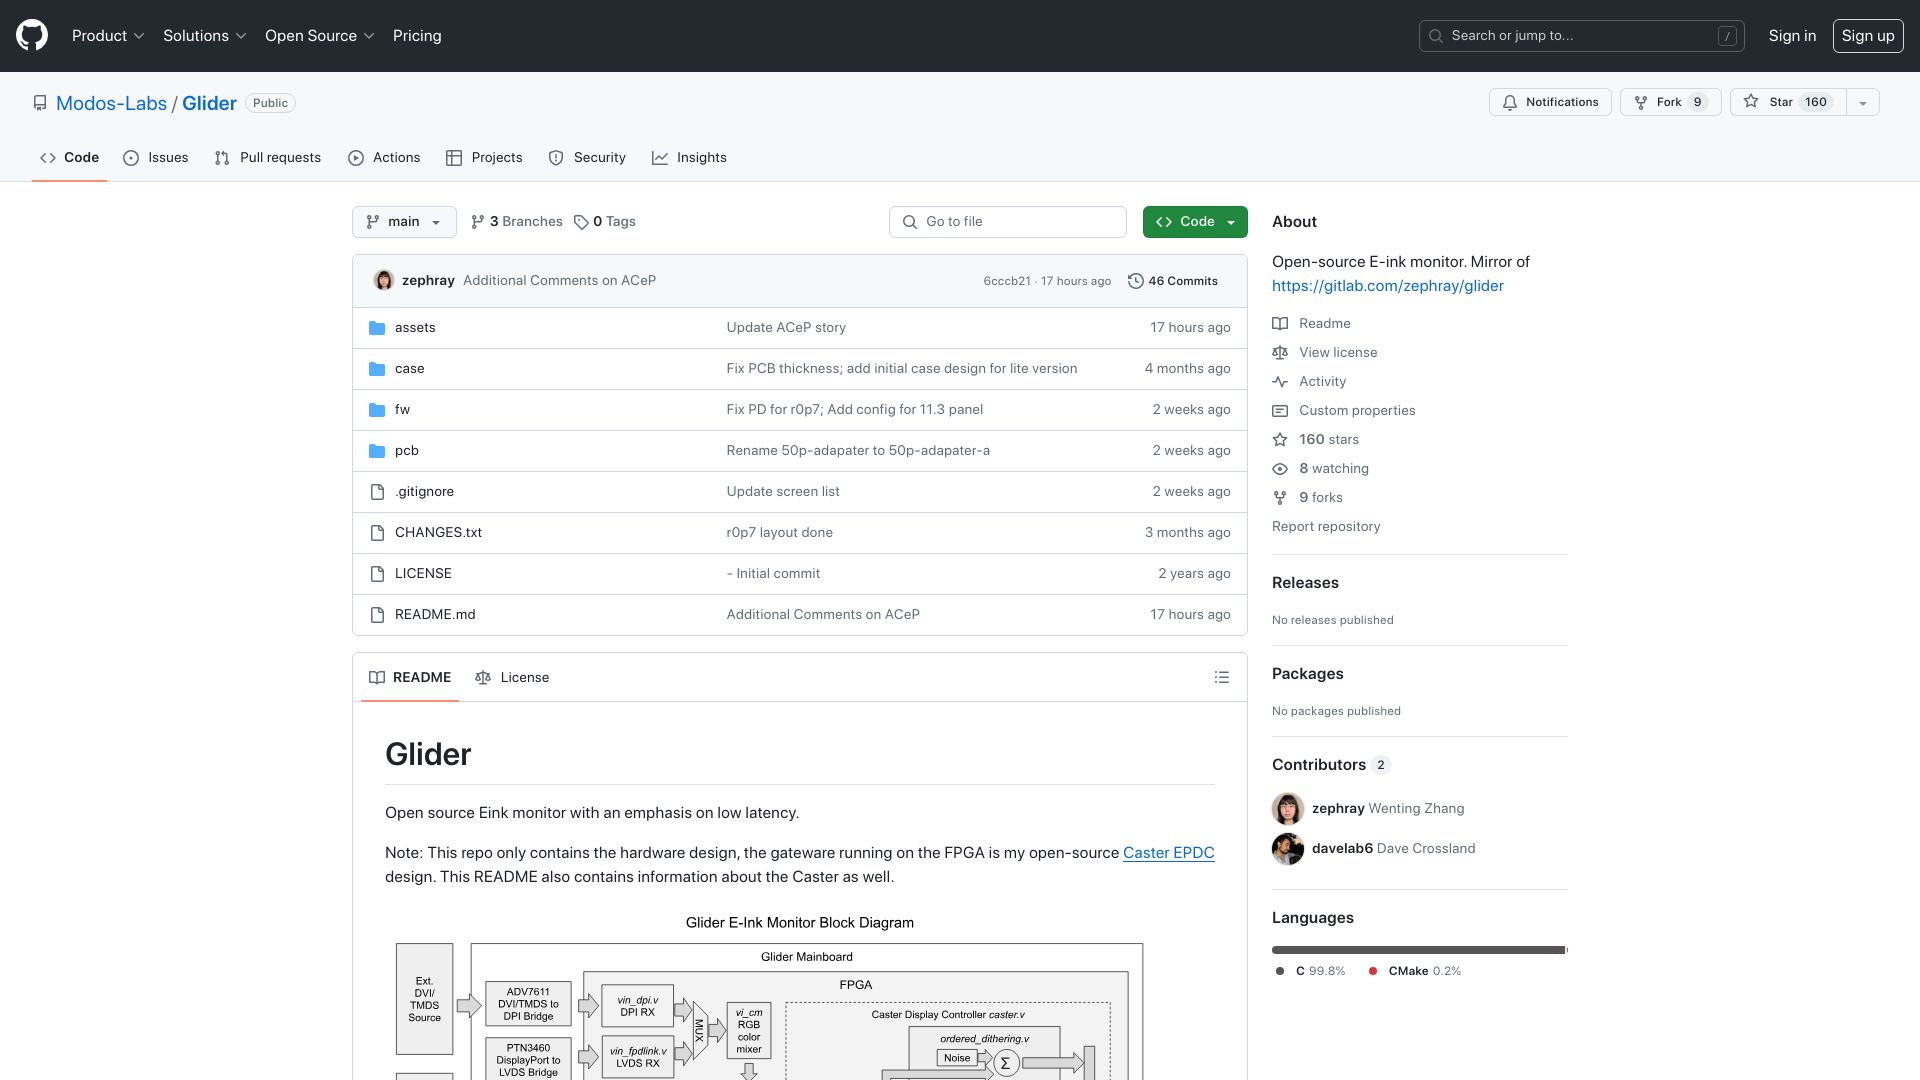Click the commits history clock icon
This screenshot has height=1080, width=1920.
(1136, 281)
